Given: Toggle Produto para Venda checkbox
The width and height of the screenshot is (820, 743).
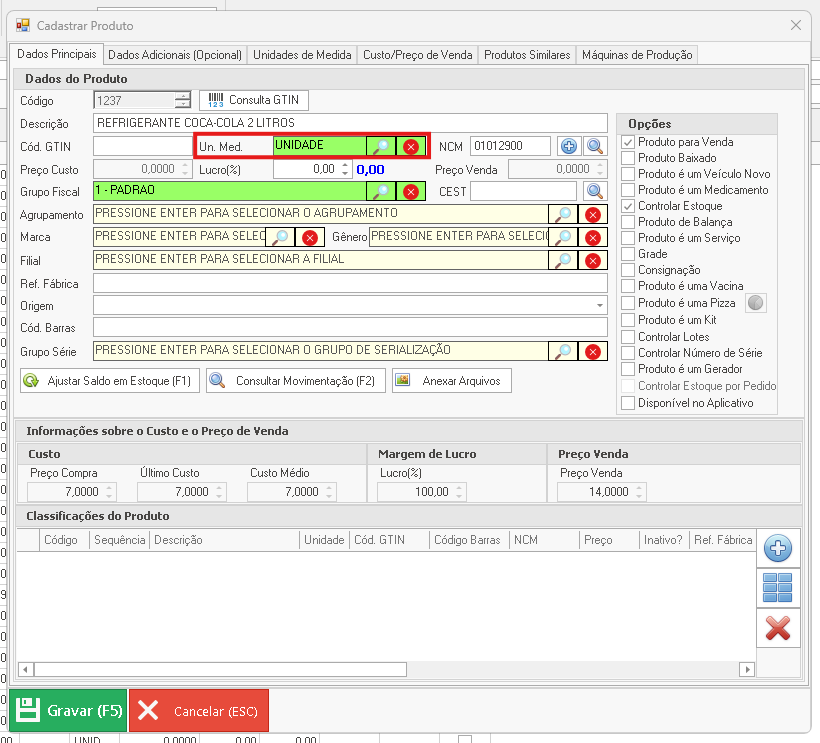Looking at the screenshot, I should point(628,142).
